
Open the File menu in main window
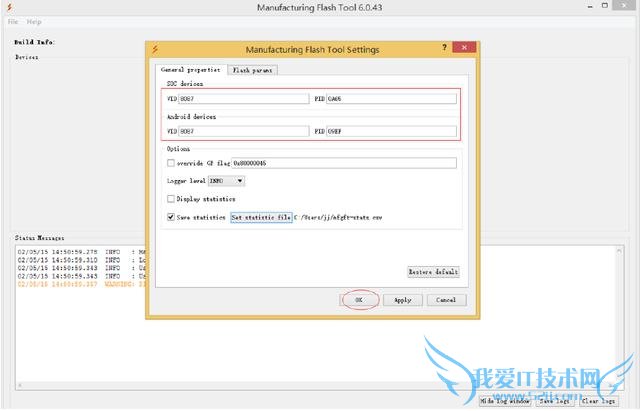click(13, 22)
